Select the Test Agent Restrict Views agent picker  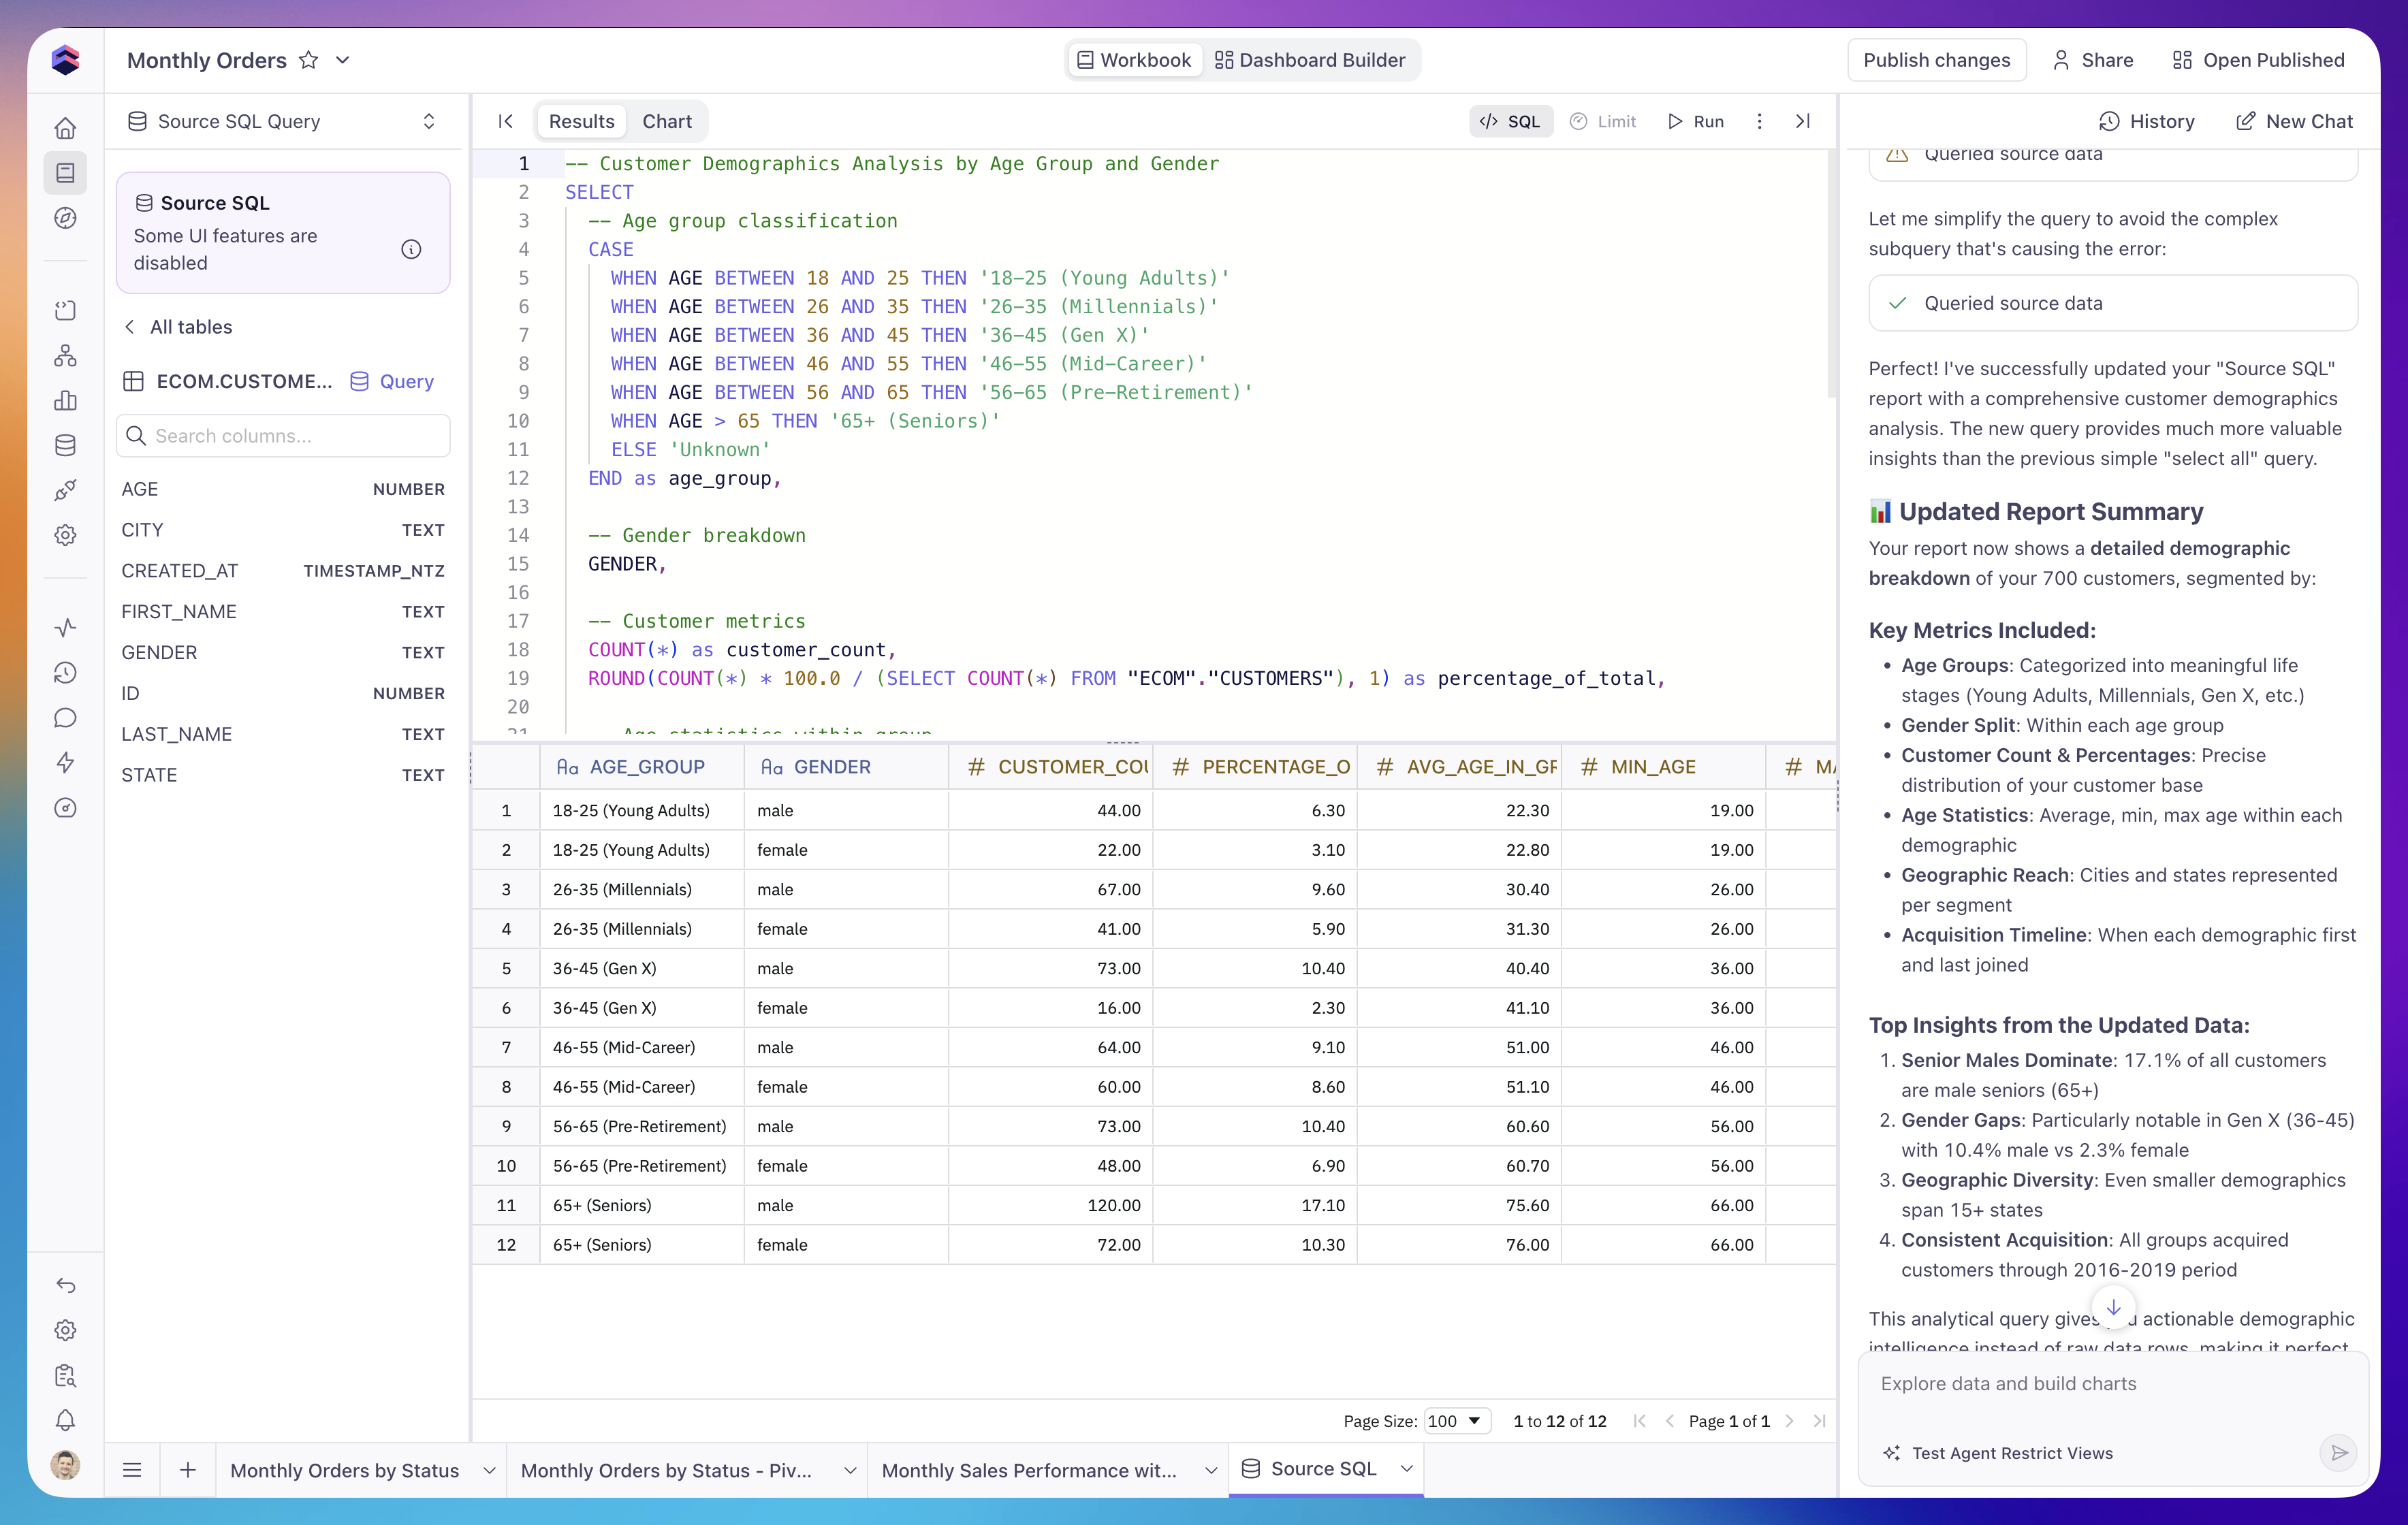[1998, 1453]
